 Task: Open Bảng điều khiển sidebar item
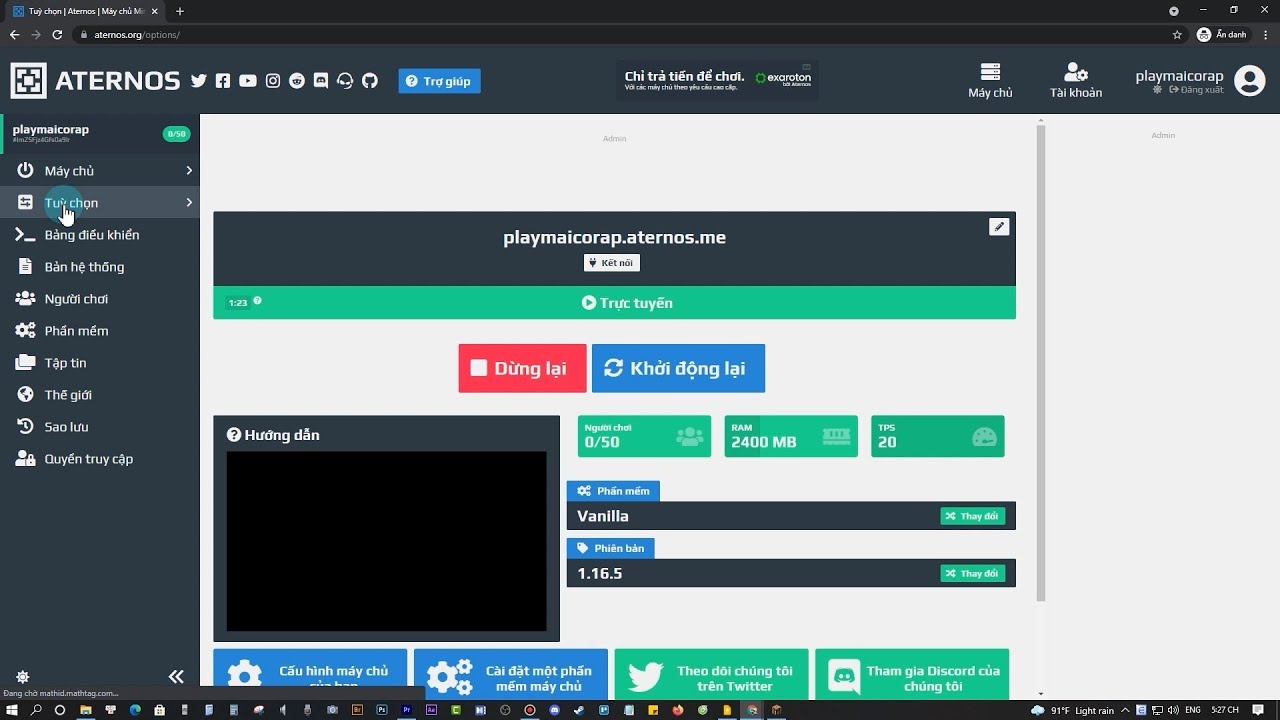pos(100,235)
